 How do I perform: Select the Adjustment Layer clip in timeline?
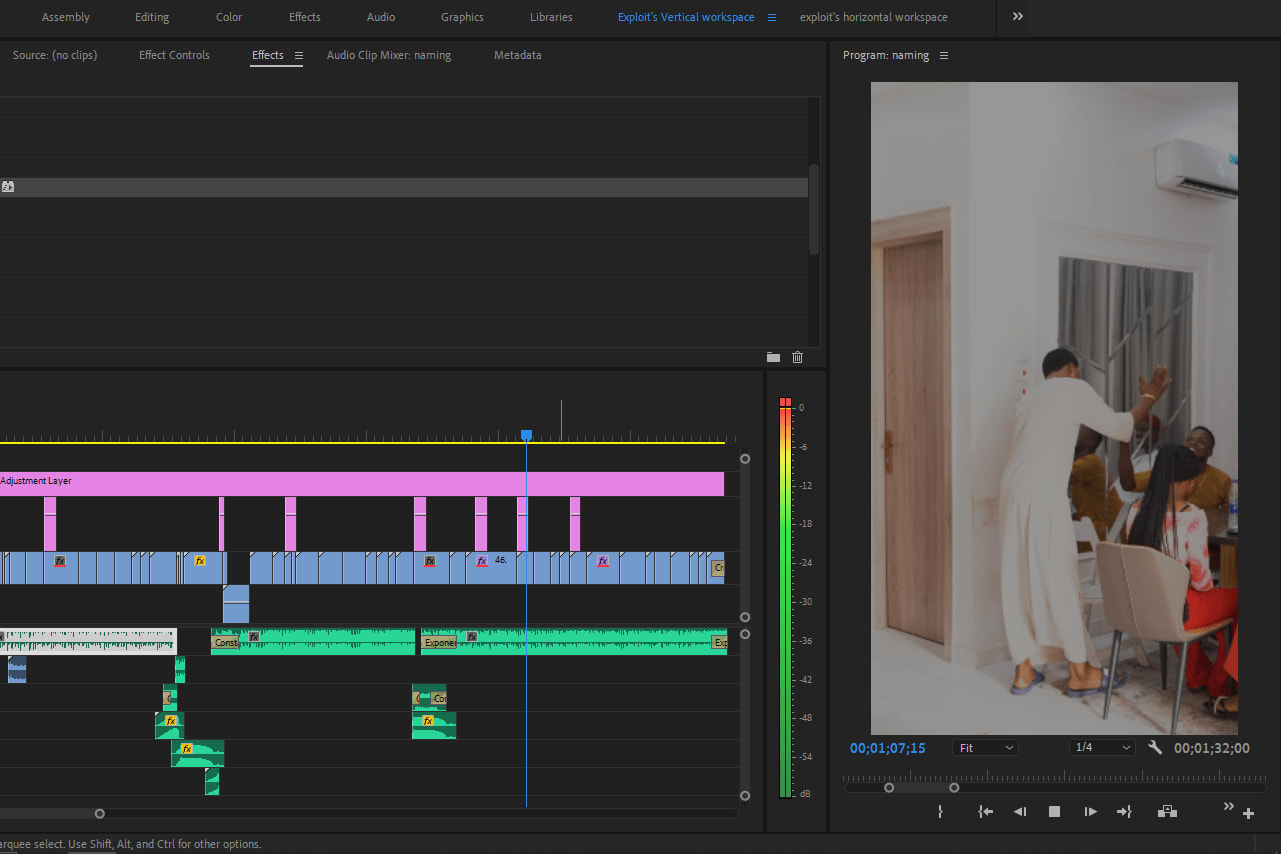(300, 483)
